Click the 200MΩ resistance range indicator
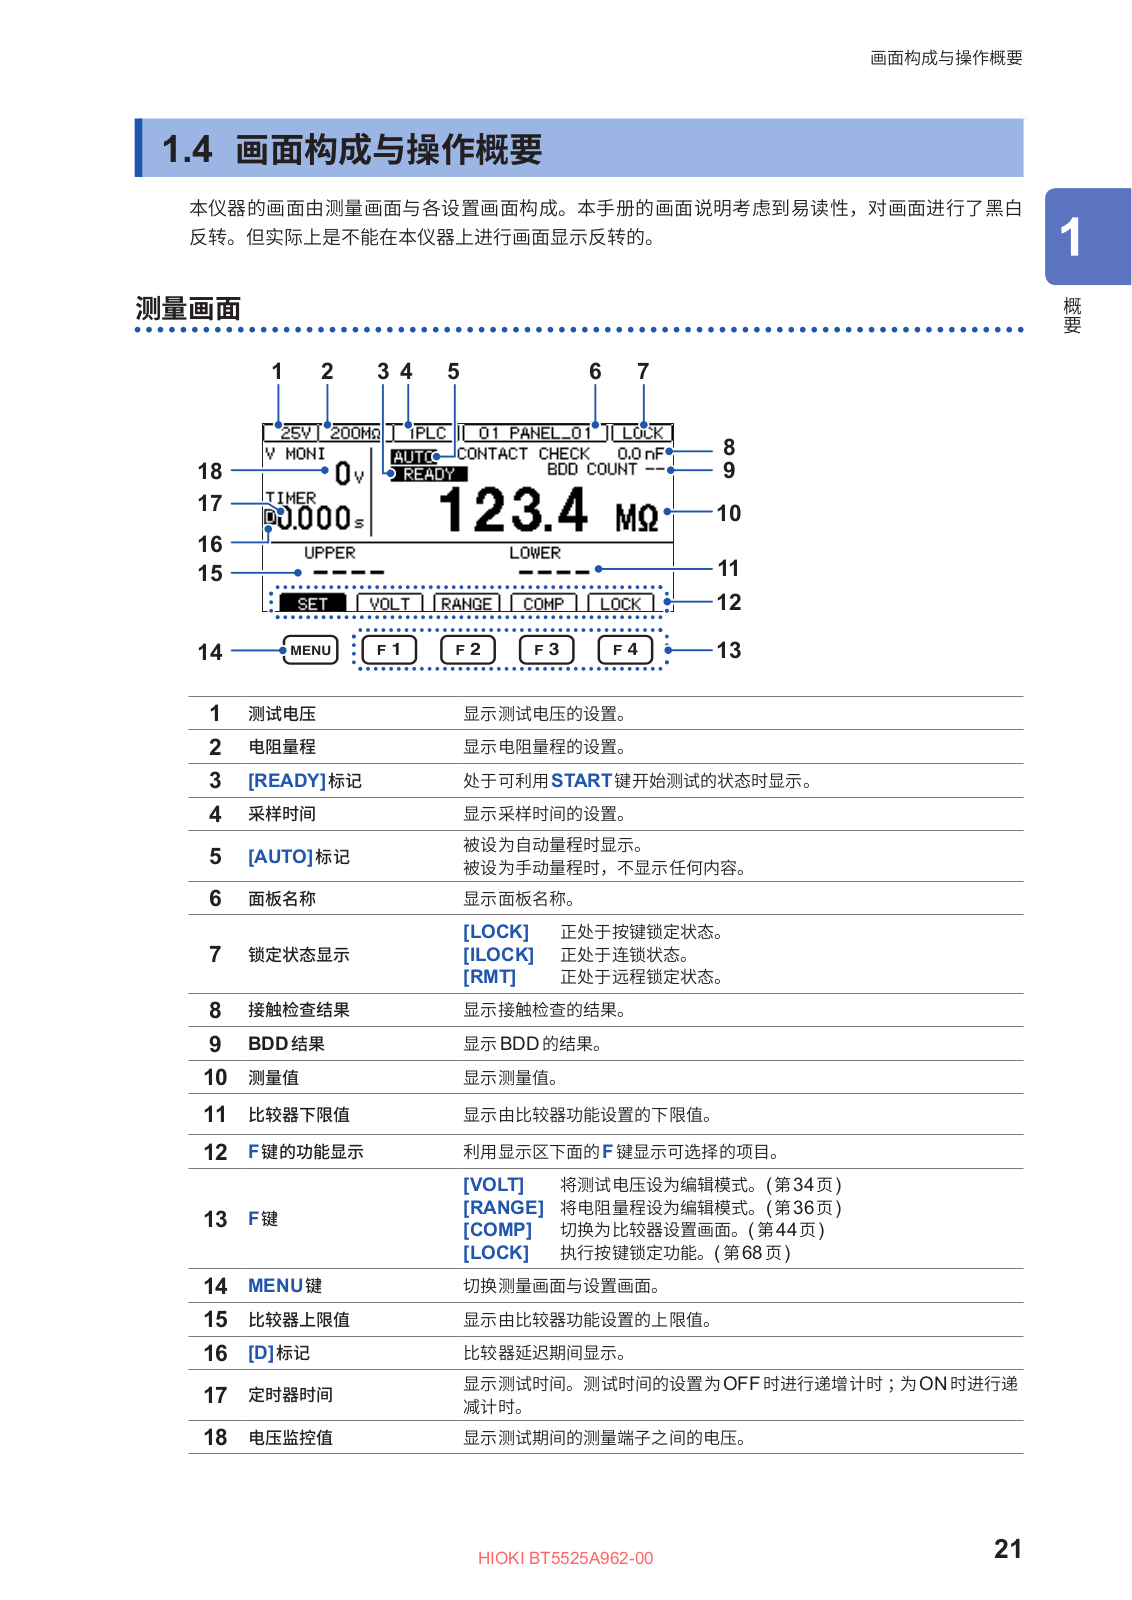Viewport: 1132px width, 1600px height. [x=354, y=433]
